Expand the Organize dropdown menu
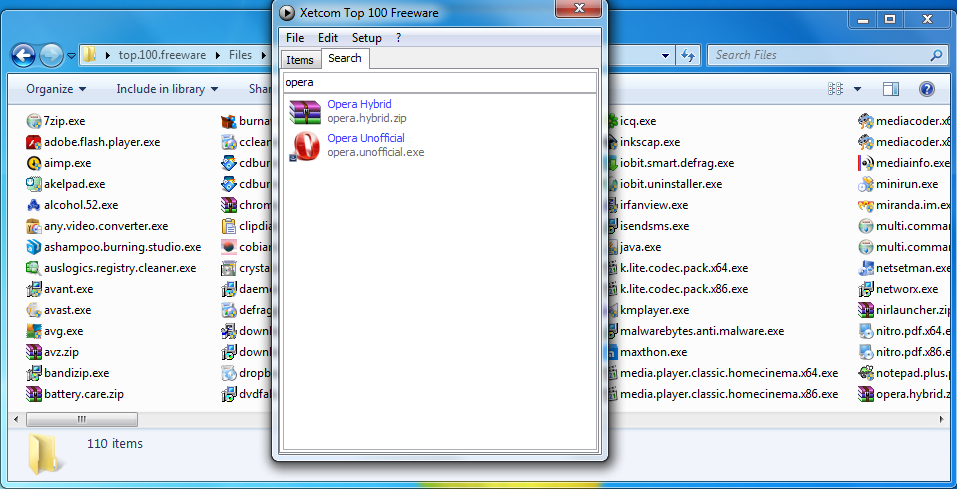 point(56,89)
